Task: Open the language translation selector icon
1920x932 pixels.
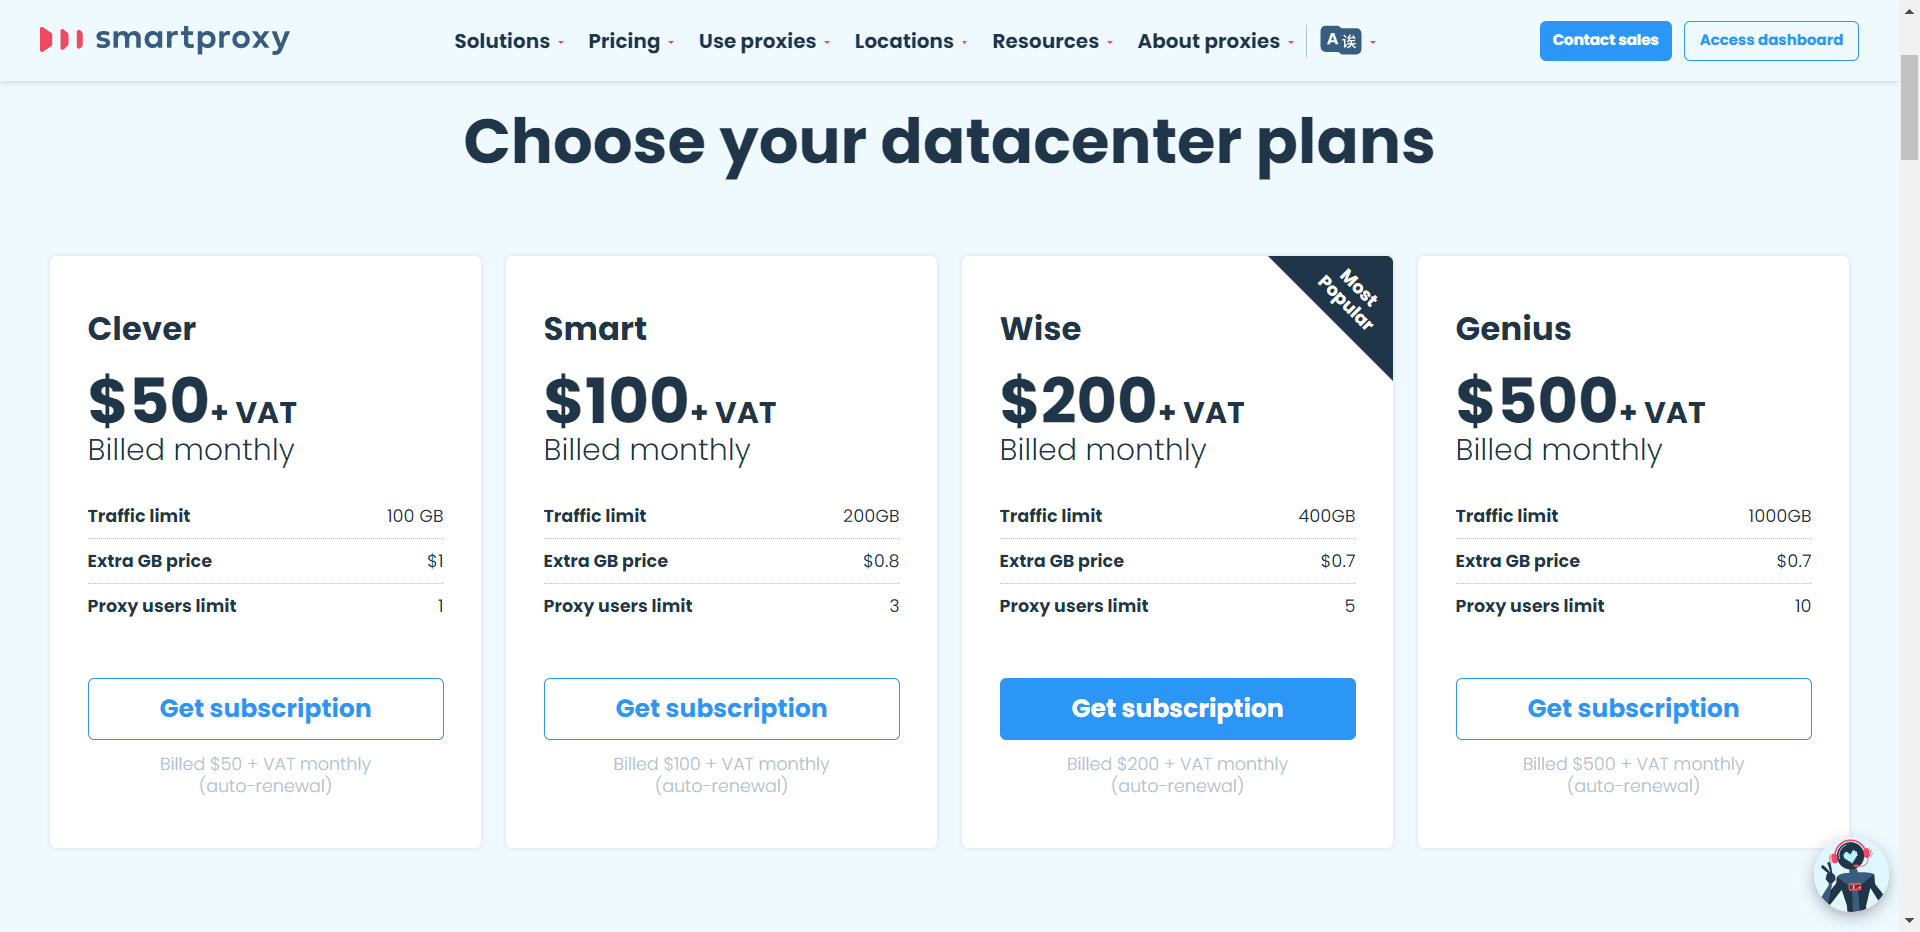Action: (1341, 40)
